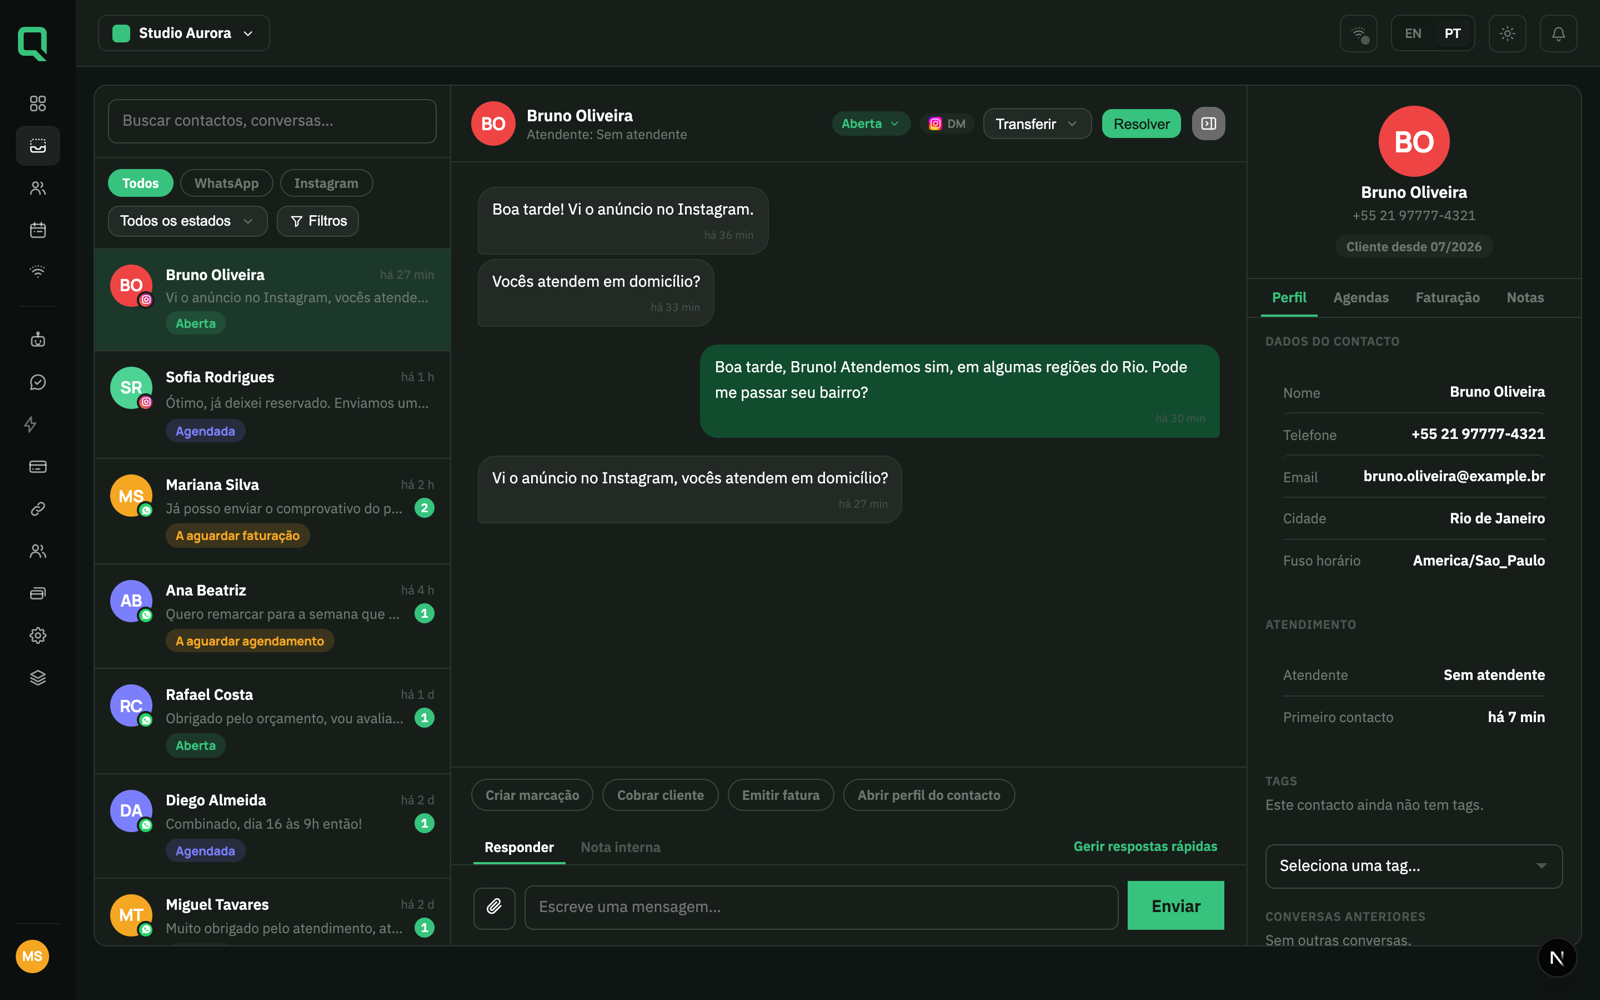Open the bot icon in sidebar
This screenshot has width=1600, height=1000.
38,340
